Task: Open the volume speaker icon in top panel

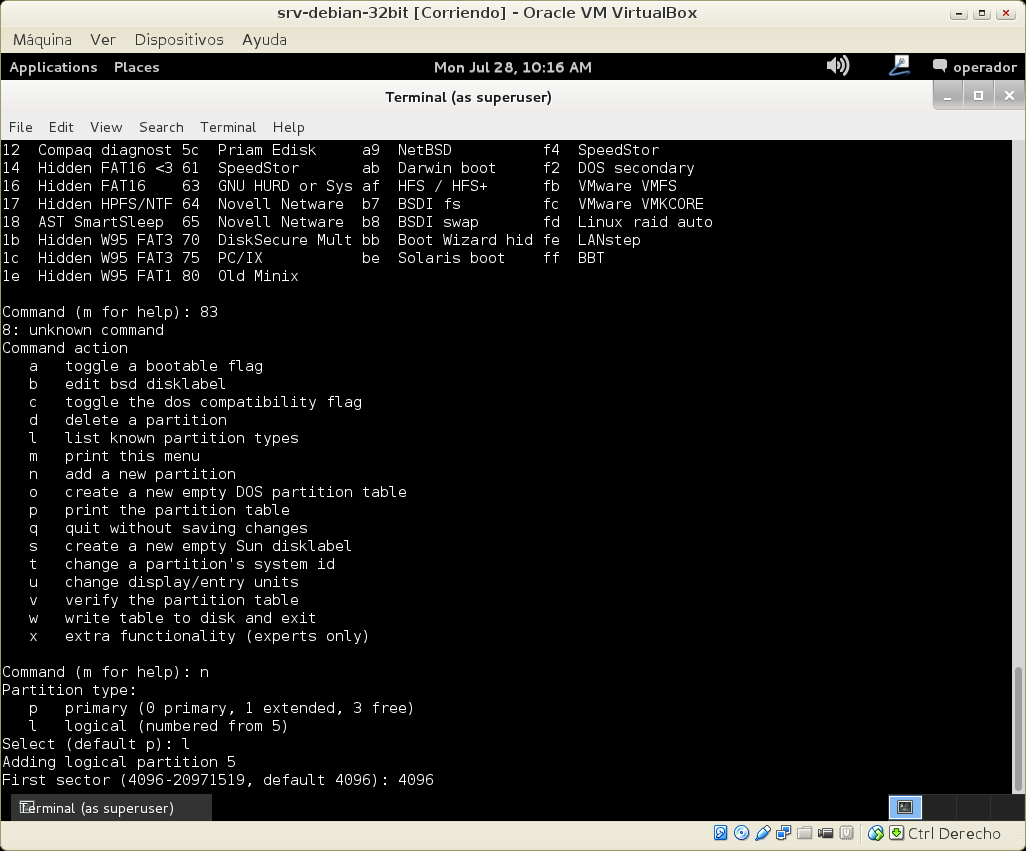Action: coord(837,66)
